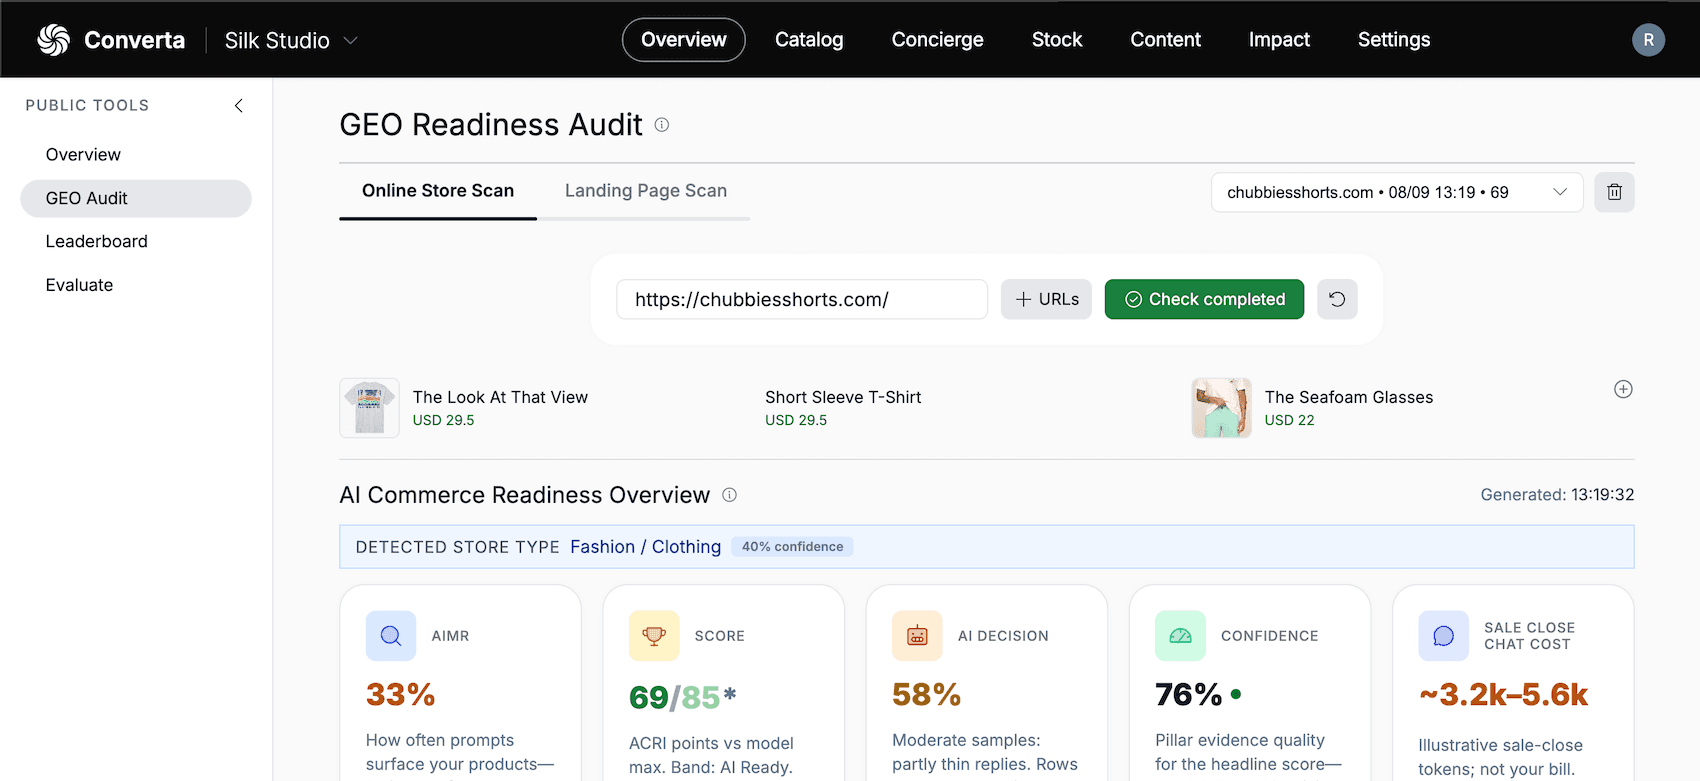1700x781 pixels.
Task: Click info icon next to AI Commerce Readiness Overview
Action: (x=730, y=495)
